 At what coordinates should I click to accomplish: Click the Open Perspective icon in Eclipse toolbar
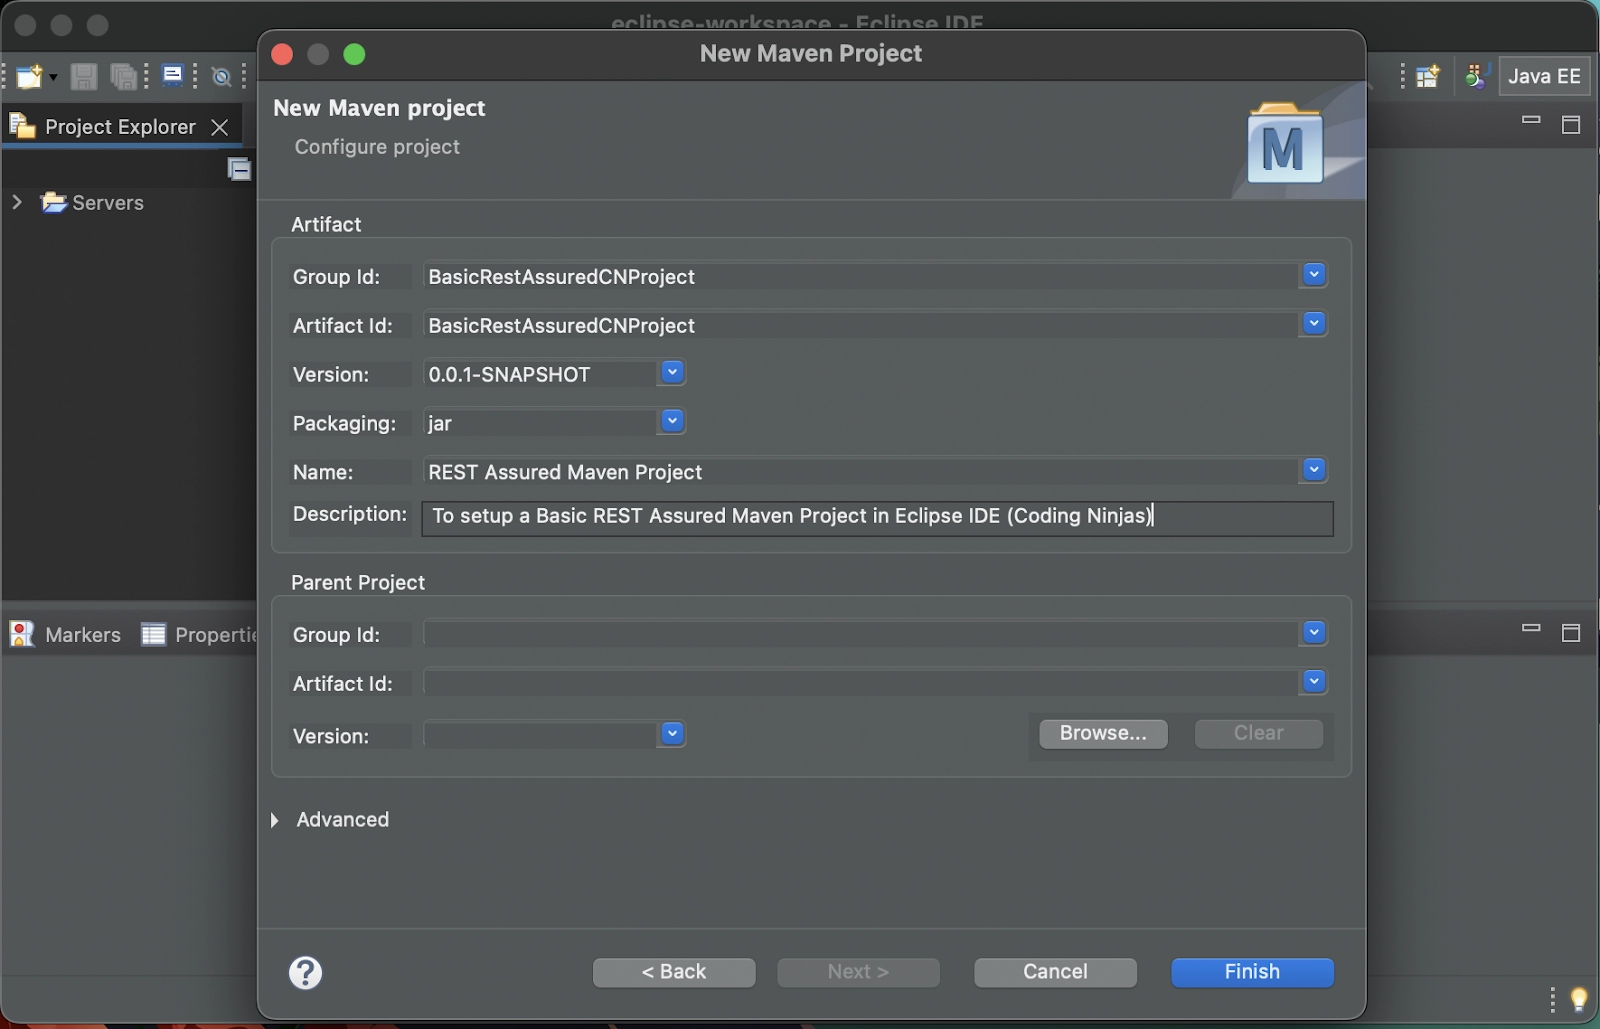coord(1428,76)
